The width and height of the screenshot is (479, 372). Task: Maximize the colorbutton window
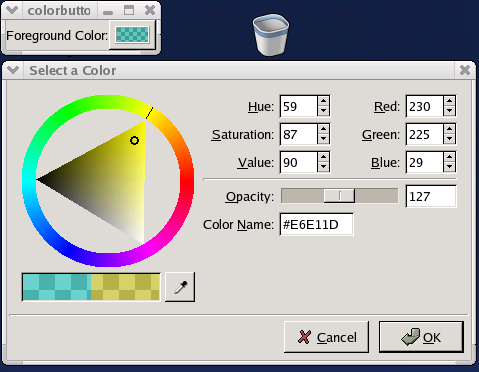click(x=129, y=10)
